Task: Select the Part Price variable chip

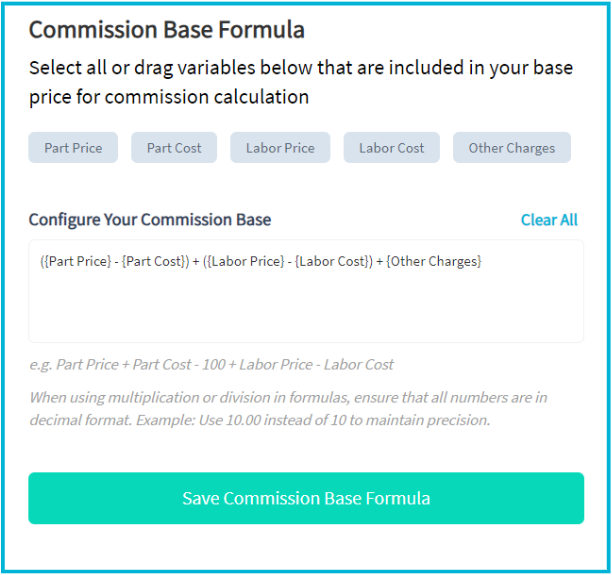Action: tap(73, 148)
